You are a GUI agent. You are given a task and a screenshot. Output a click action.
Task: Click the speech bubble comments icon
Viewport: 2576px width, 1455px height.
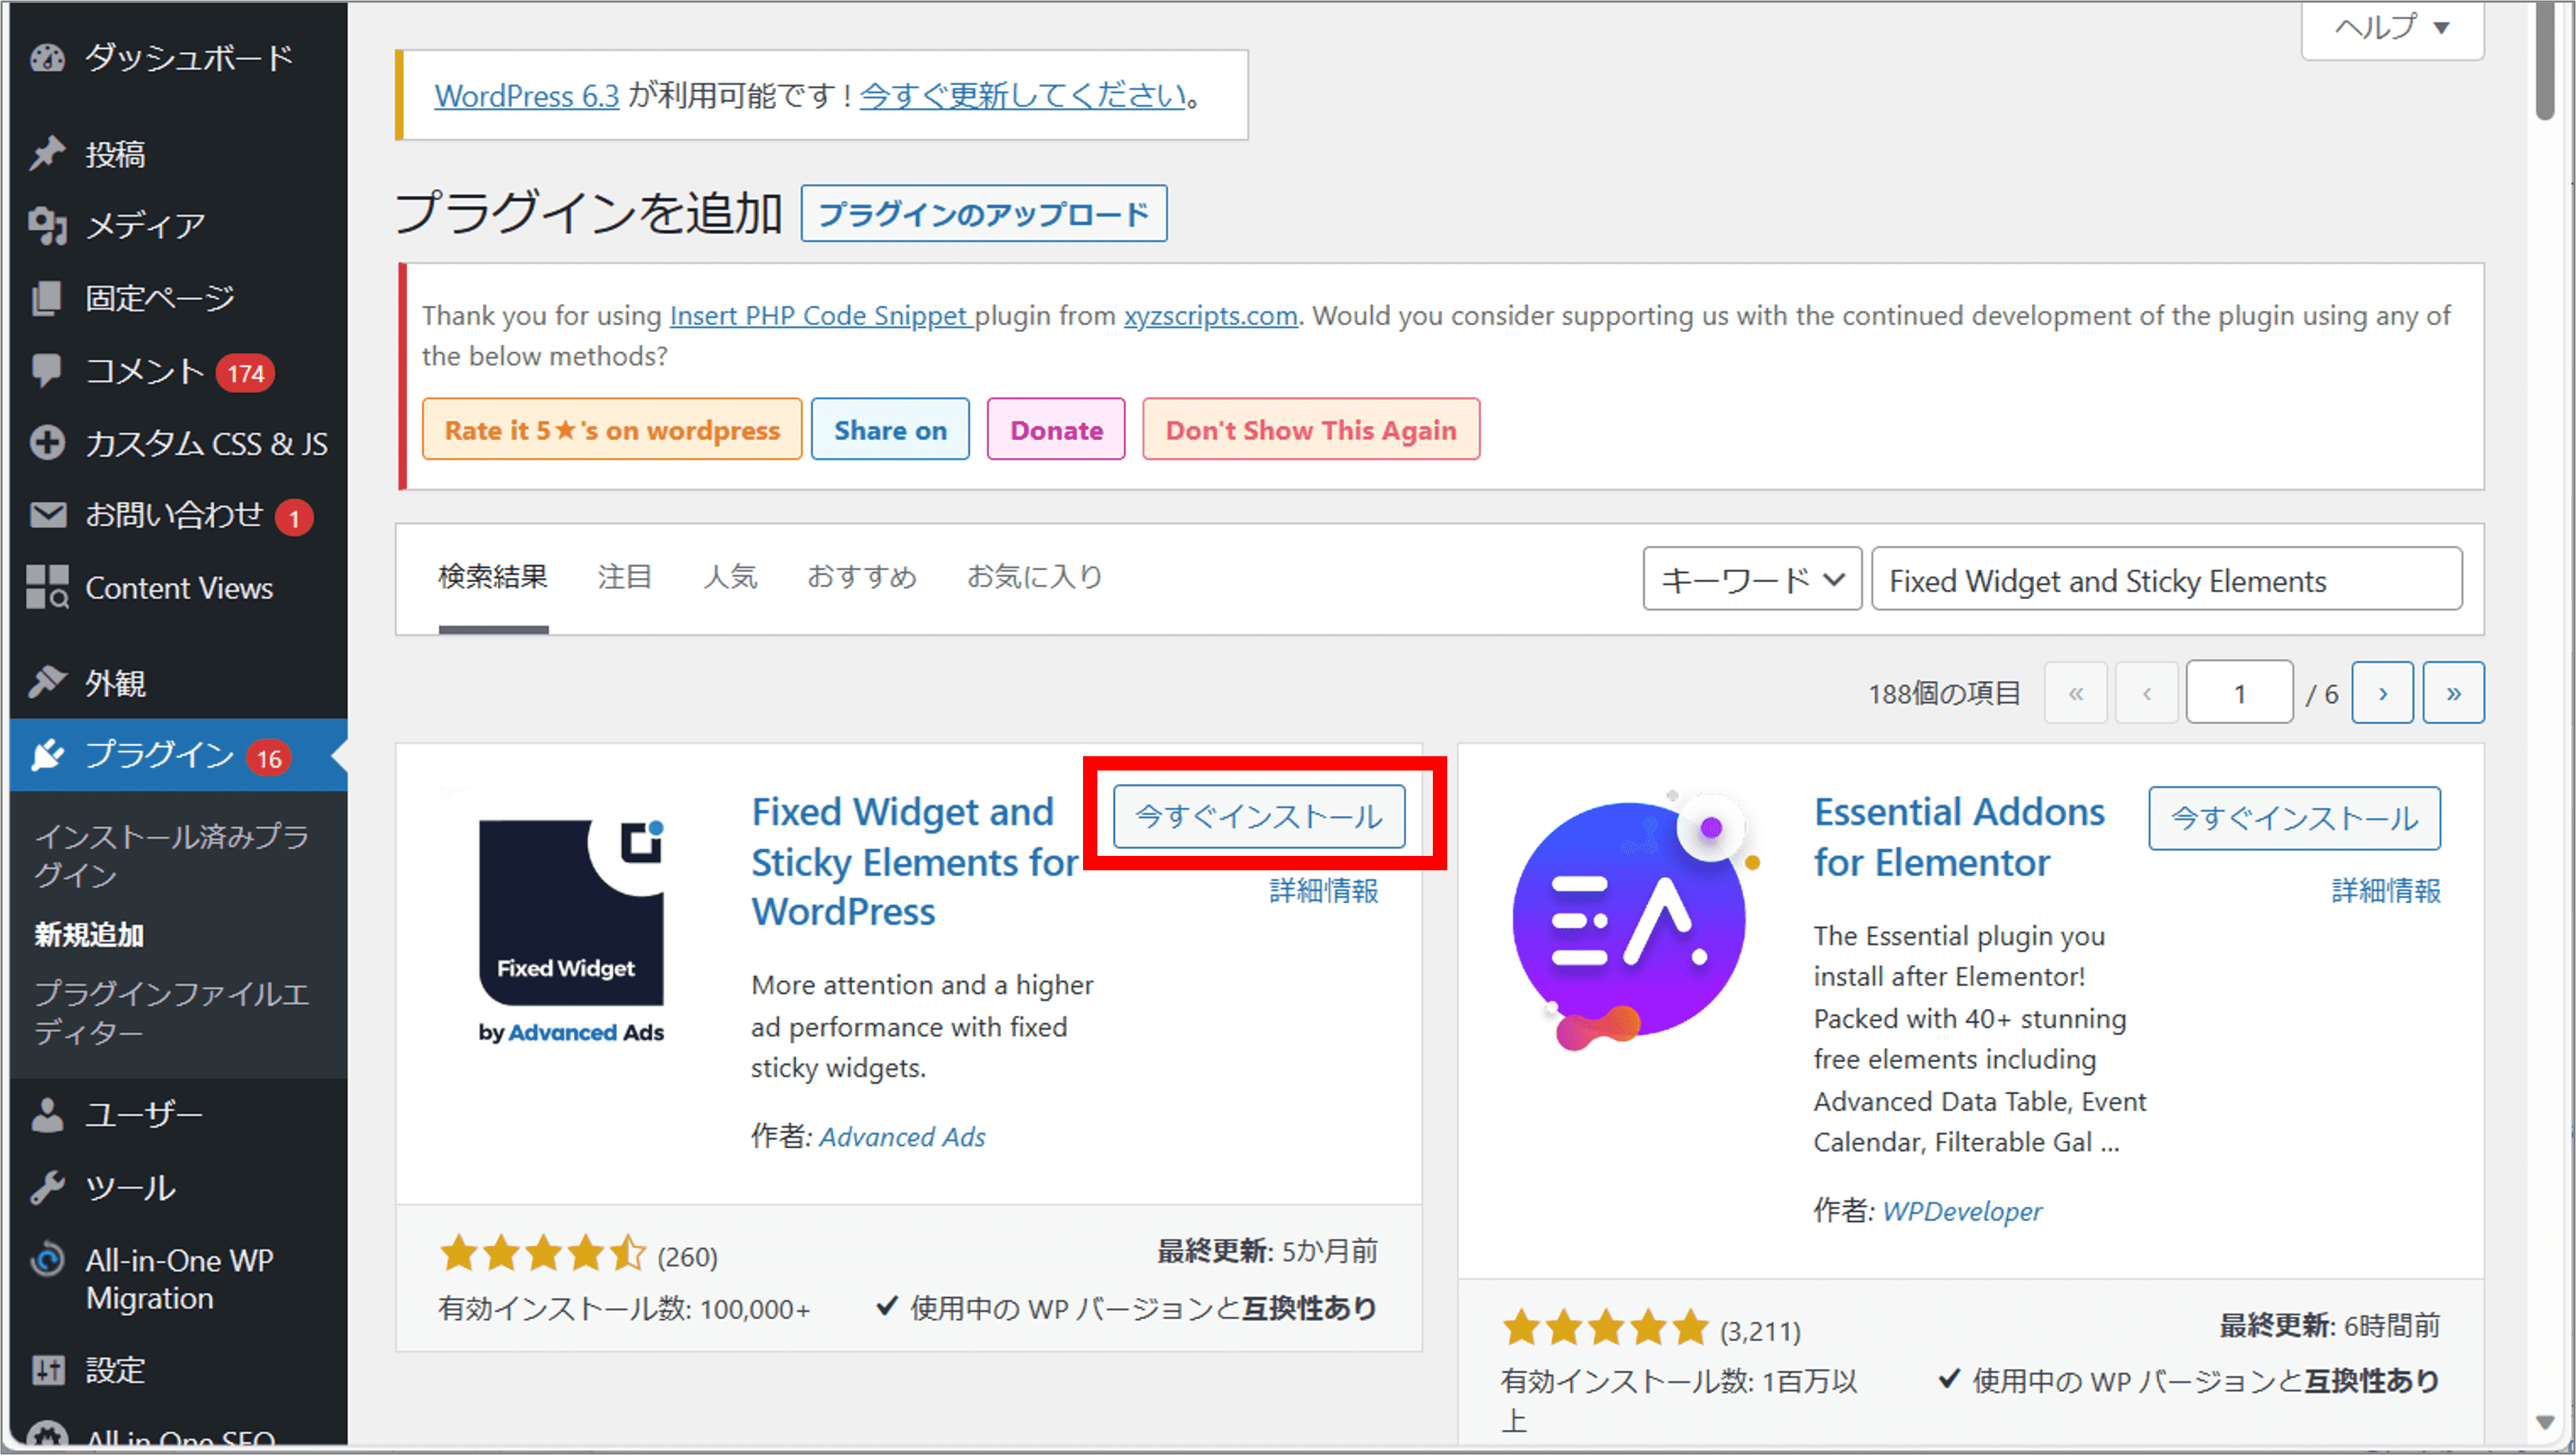(47, 370)
